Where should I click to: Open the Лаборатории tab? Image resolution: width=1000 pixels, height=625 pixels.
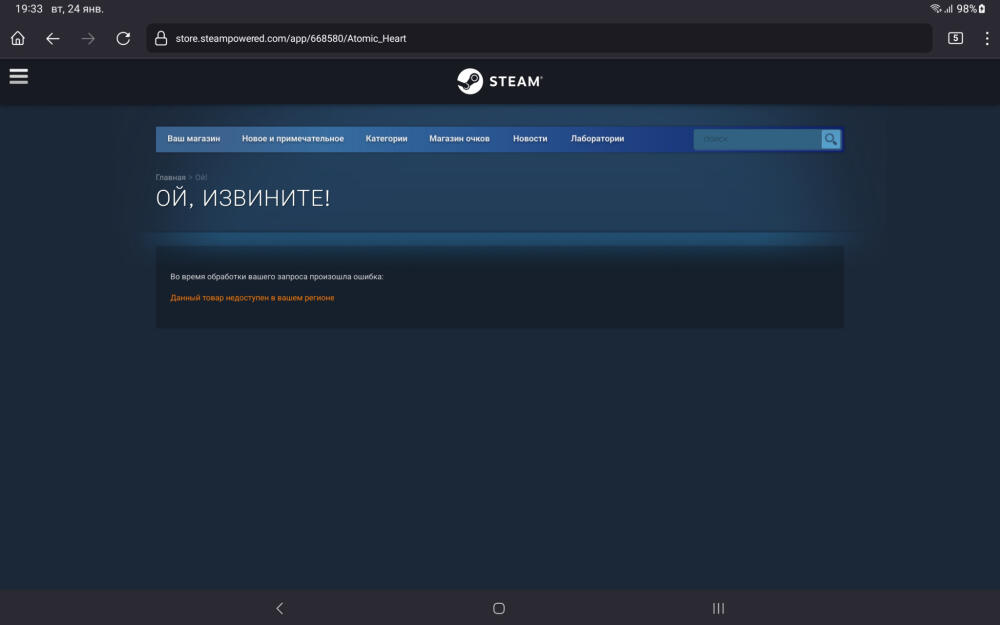point(597,138)
